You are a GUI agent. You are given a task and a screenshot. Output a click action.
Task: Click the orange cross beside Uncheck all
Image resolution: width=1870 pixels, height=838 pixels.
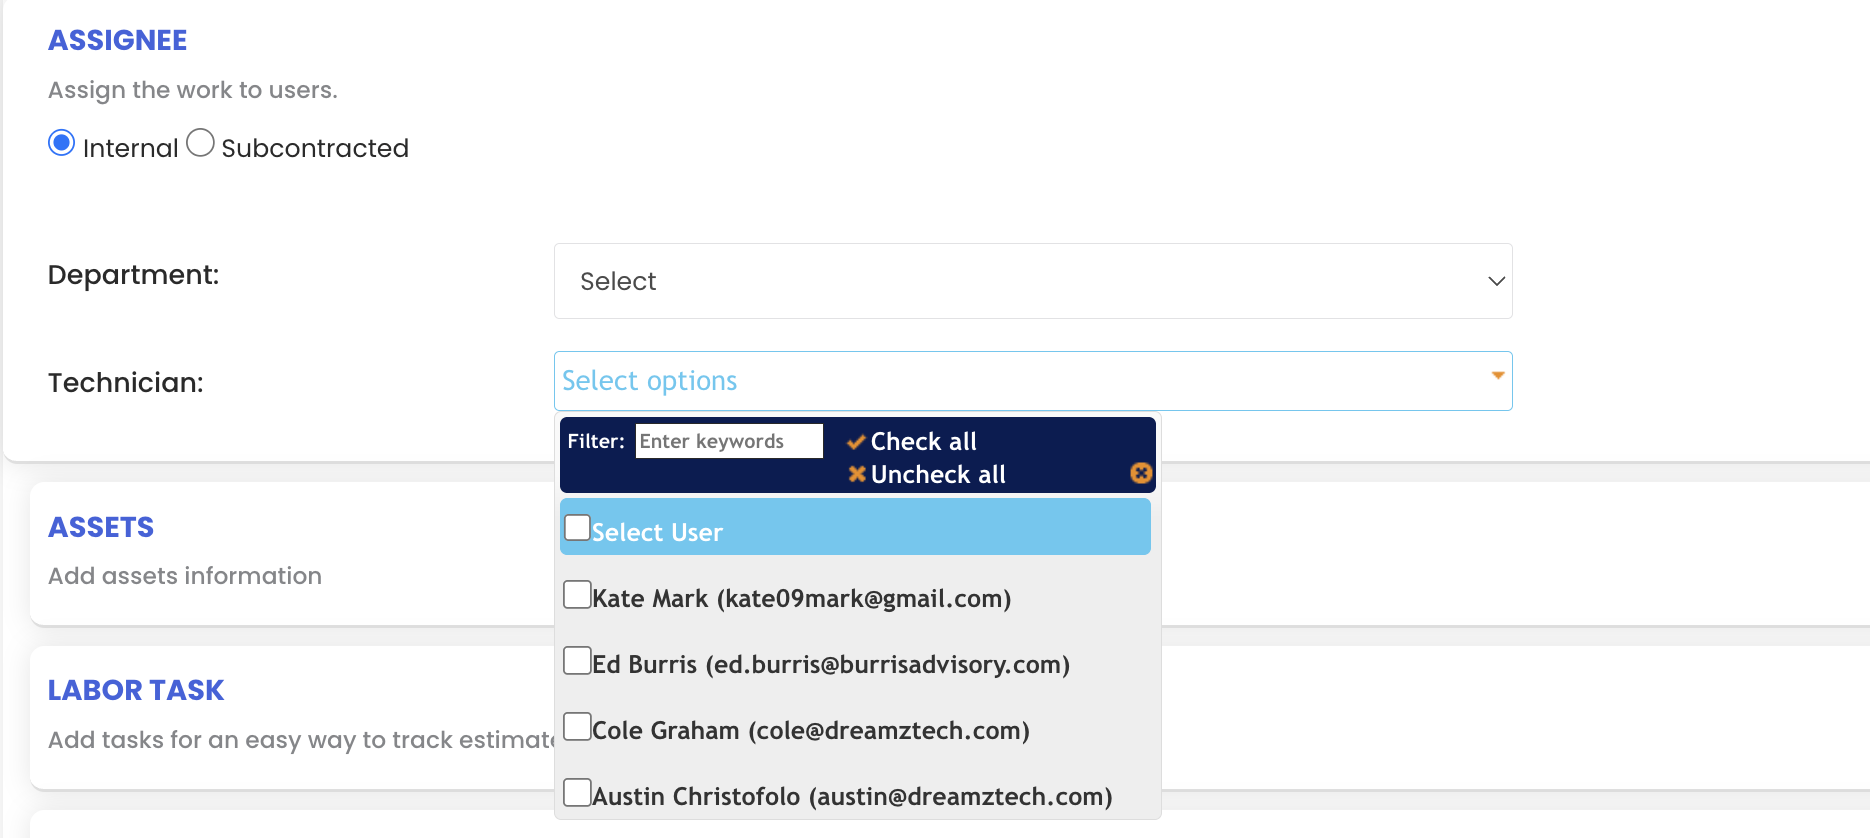[857, 474]
